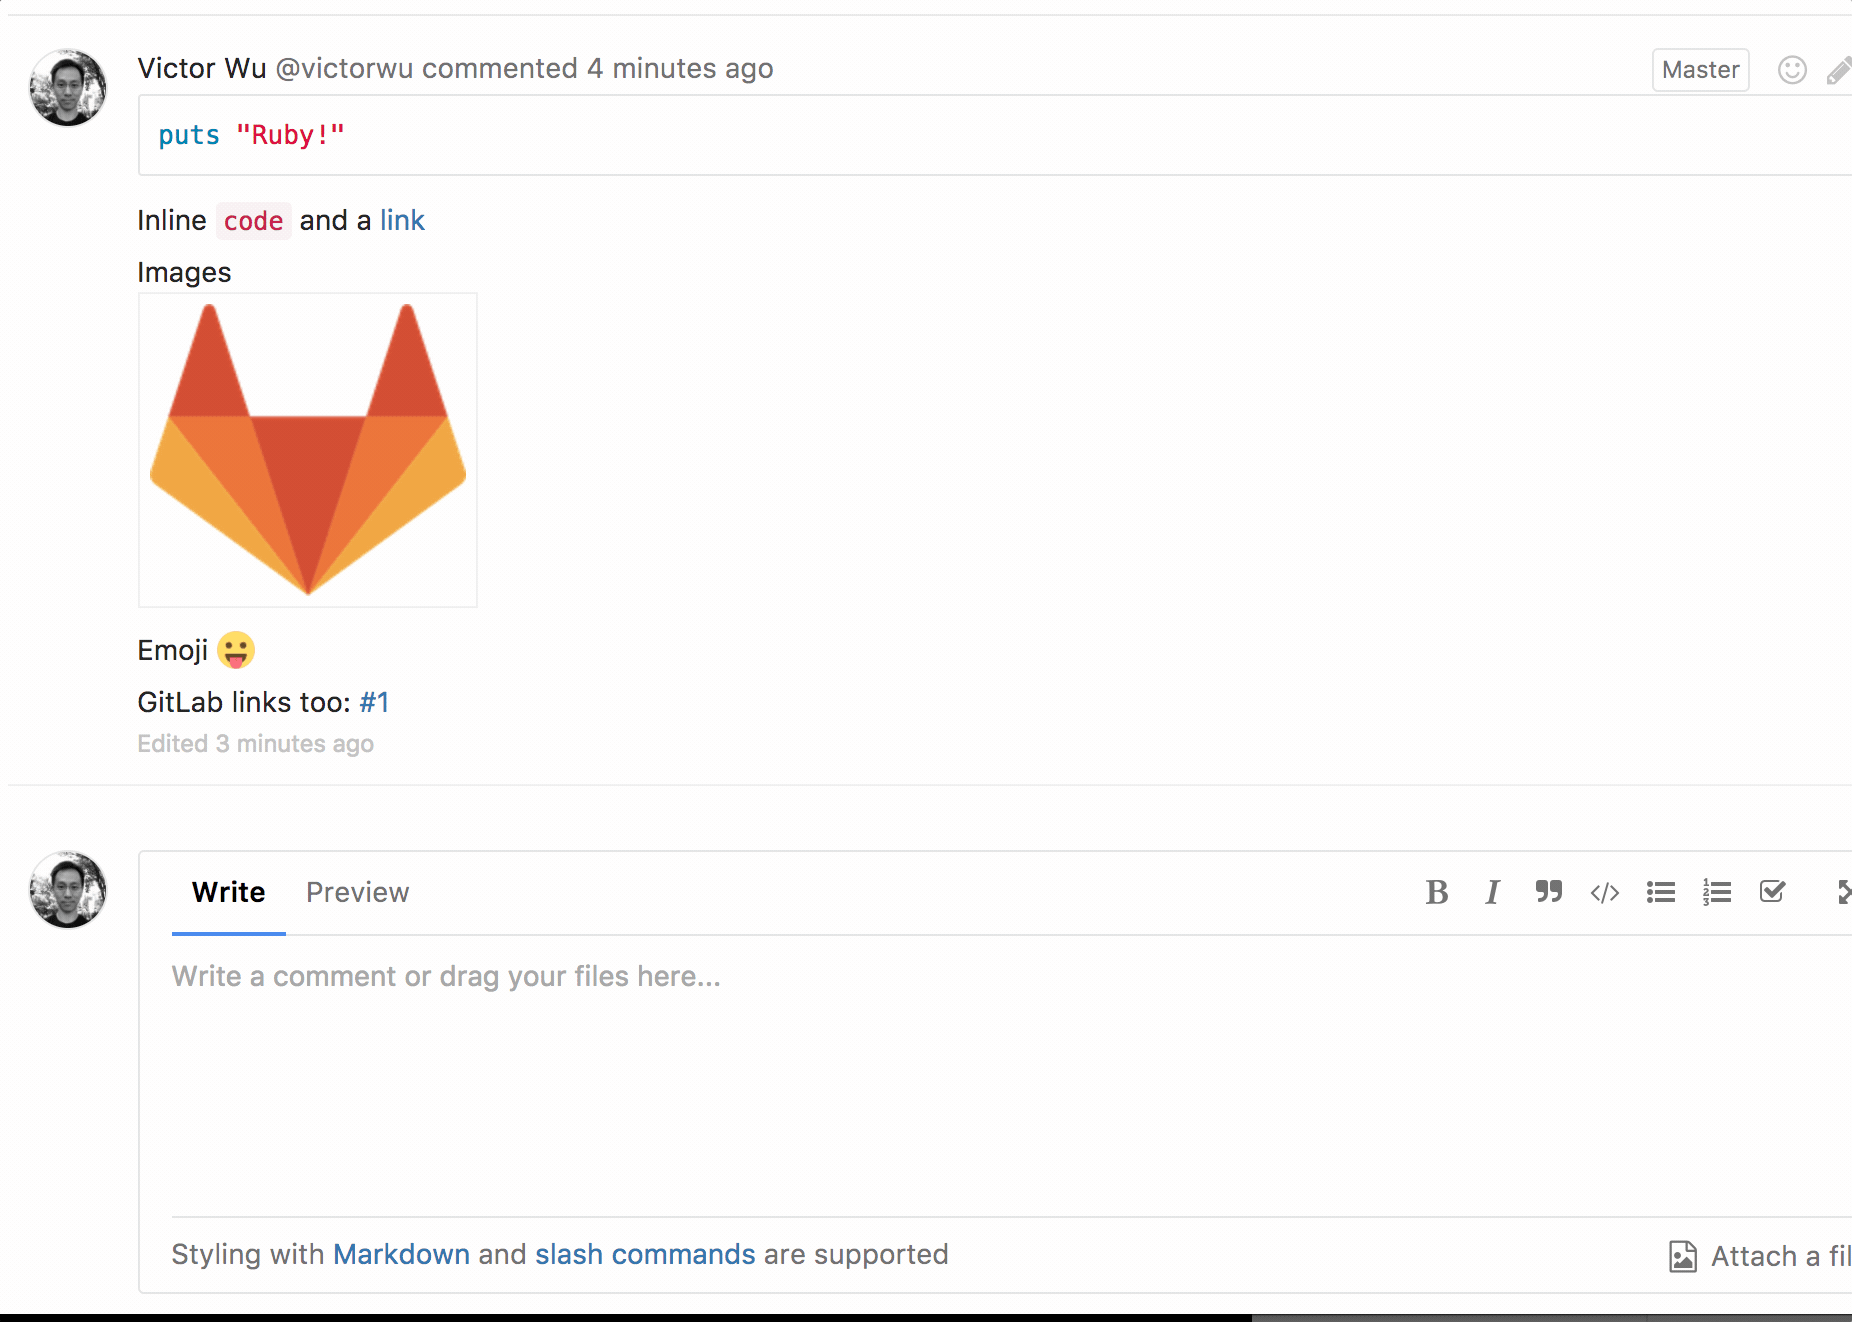1852x1322 pixels.
Task: Add an emoji reaction to Victor's comment
Action: (1792, 70)
